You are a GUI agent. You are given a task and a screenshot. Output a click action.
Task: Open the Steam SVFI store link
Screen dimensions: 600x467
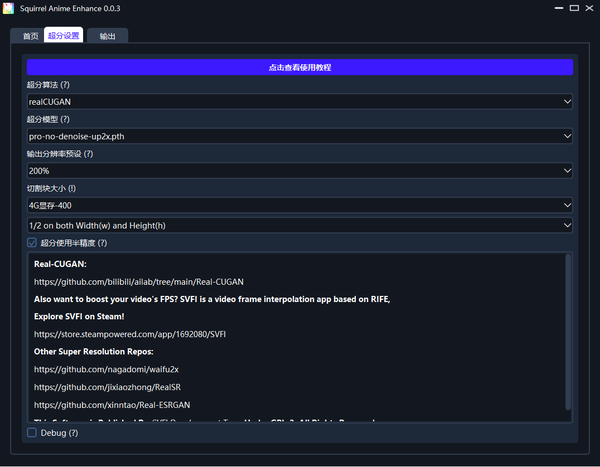[130, 334]
